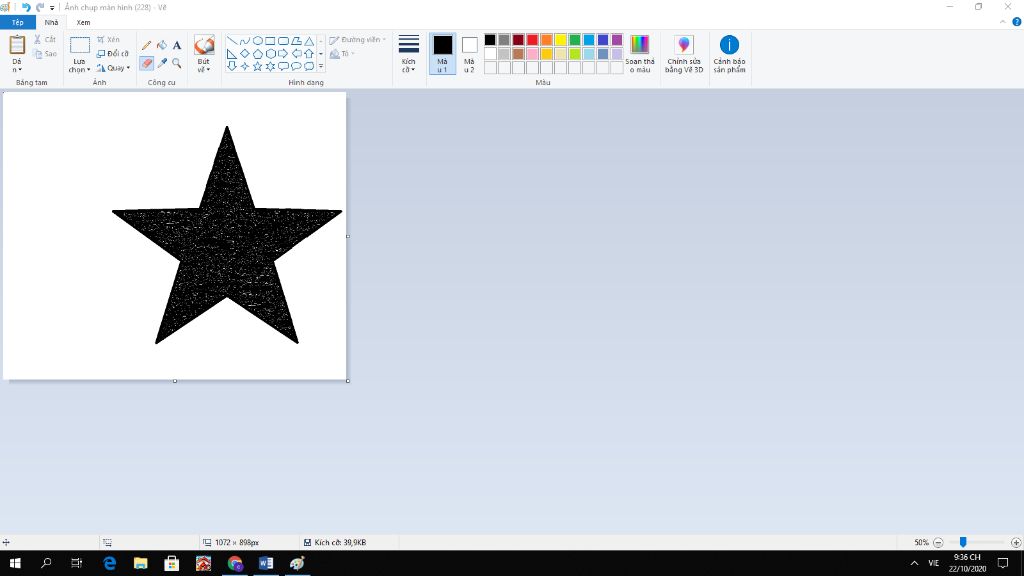Open Chỉnh sửa bằng Vẽ 3D
Screen dimensions: 1024x576
(684, 54)
